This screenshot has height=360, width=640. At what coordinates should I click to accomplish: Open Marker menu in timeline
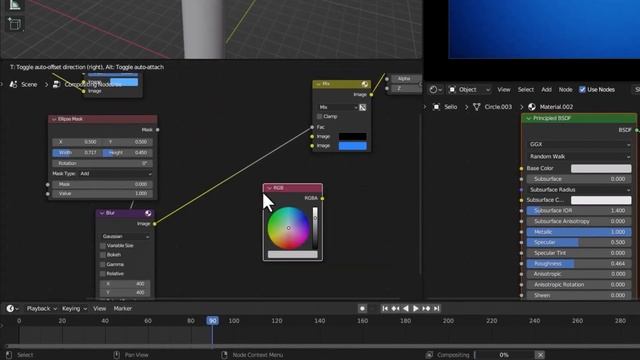(x=122, y=309)
